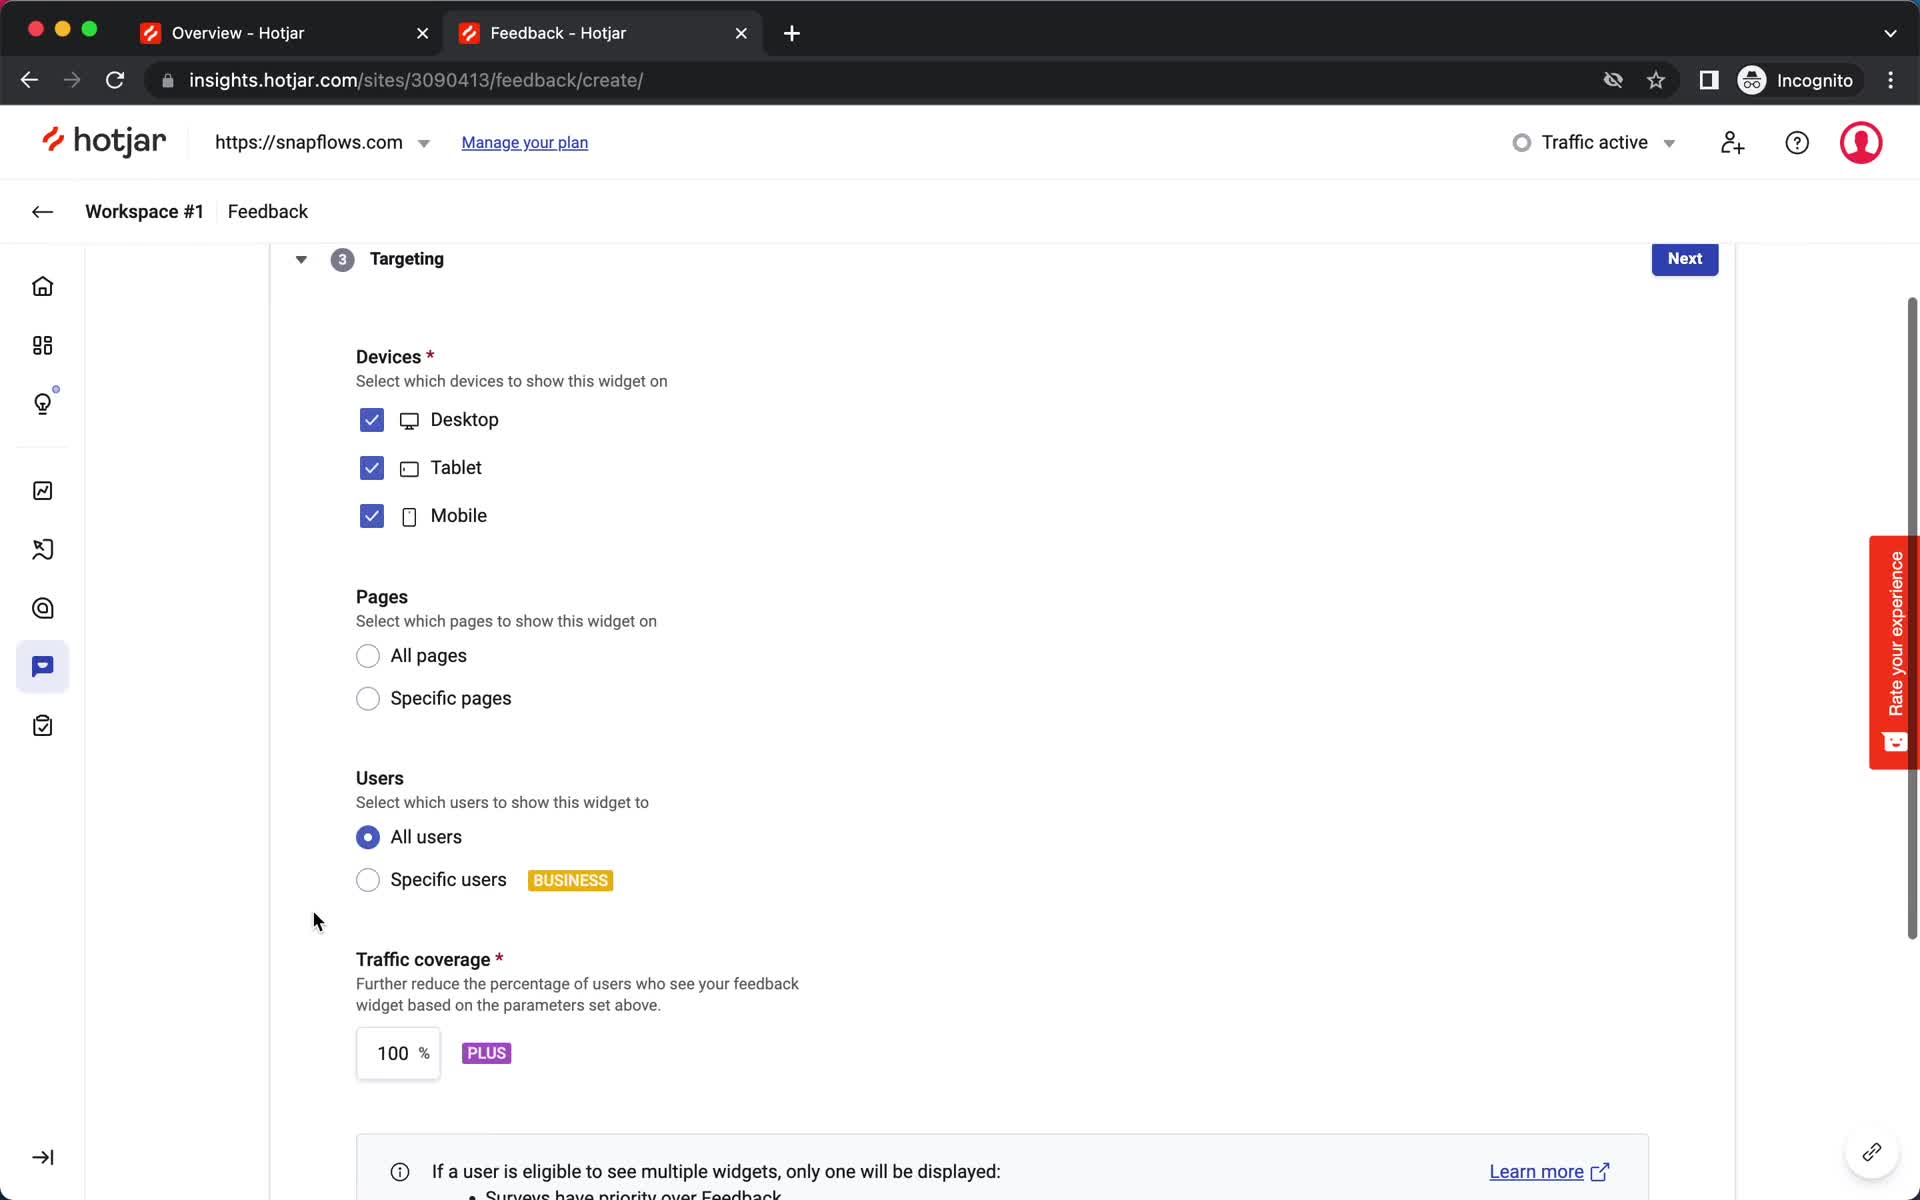Click the help question mark icon
The image size is (1920, 1200).
tap(1797, 142)
